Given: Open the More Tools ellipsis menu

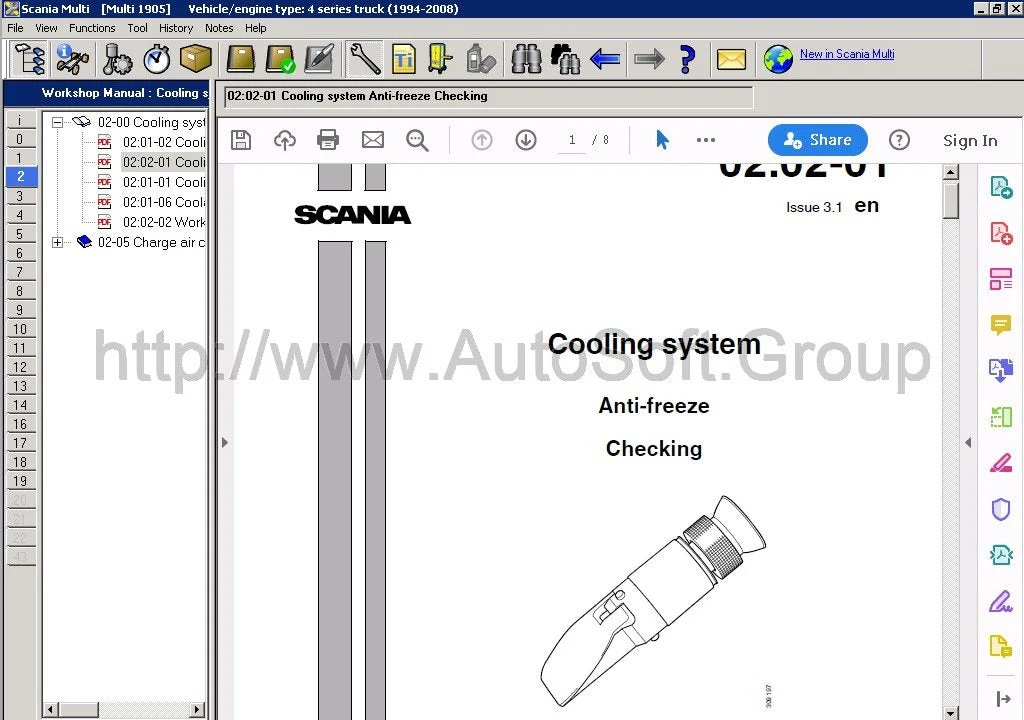Looking at the screenshot, I should (x=705, y=140).
